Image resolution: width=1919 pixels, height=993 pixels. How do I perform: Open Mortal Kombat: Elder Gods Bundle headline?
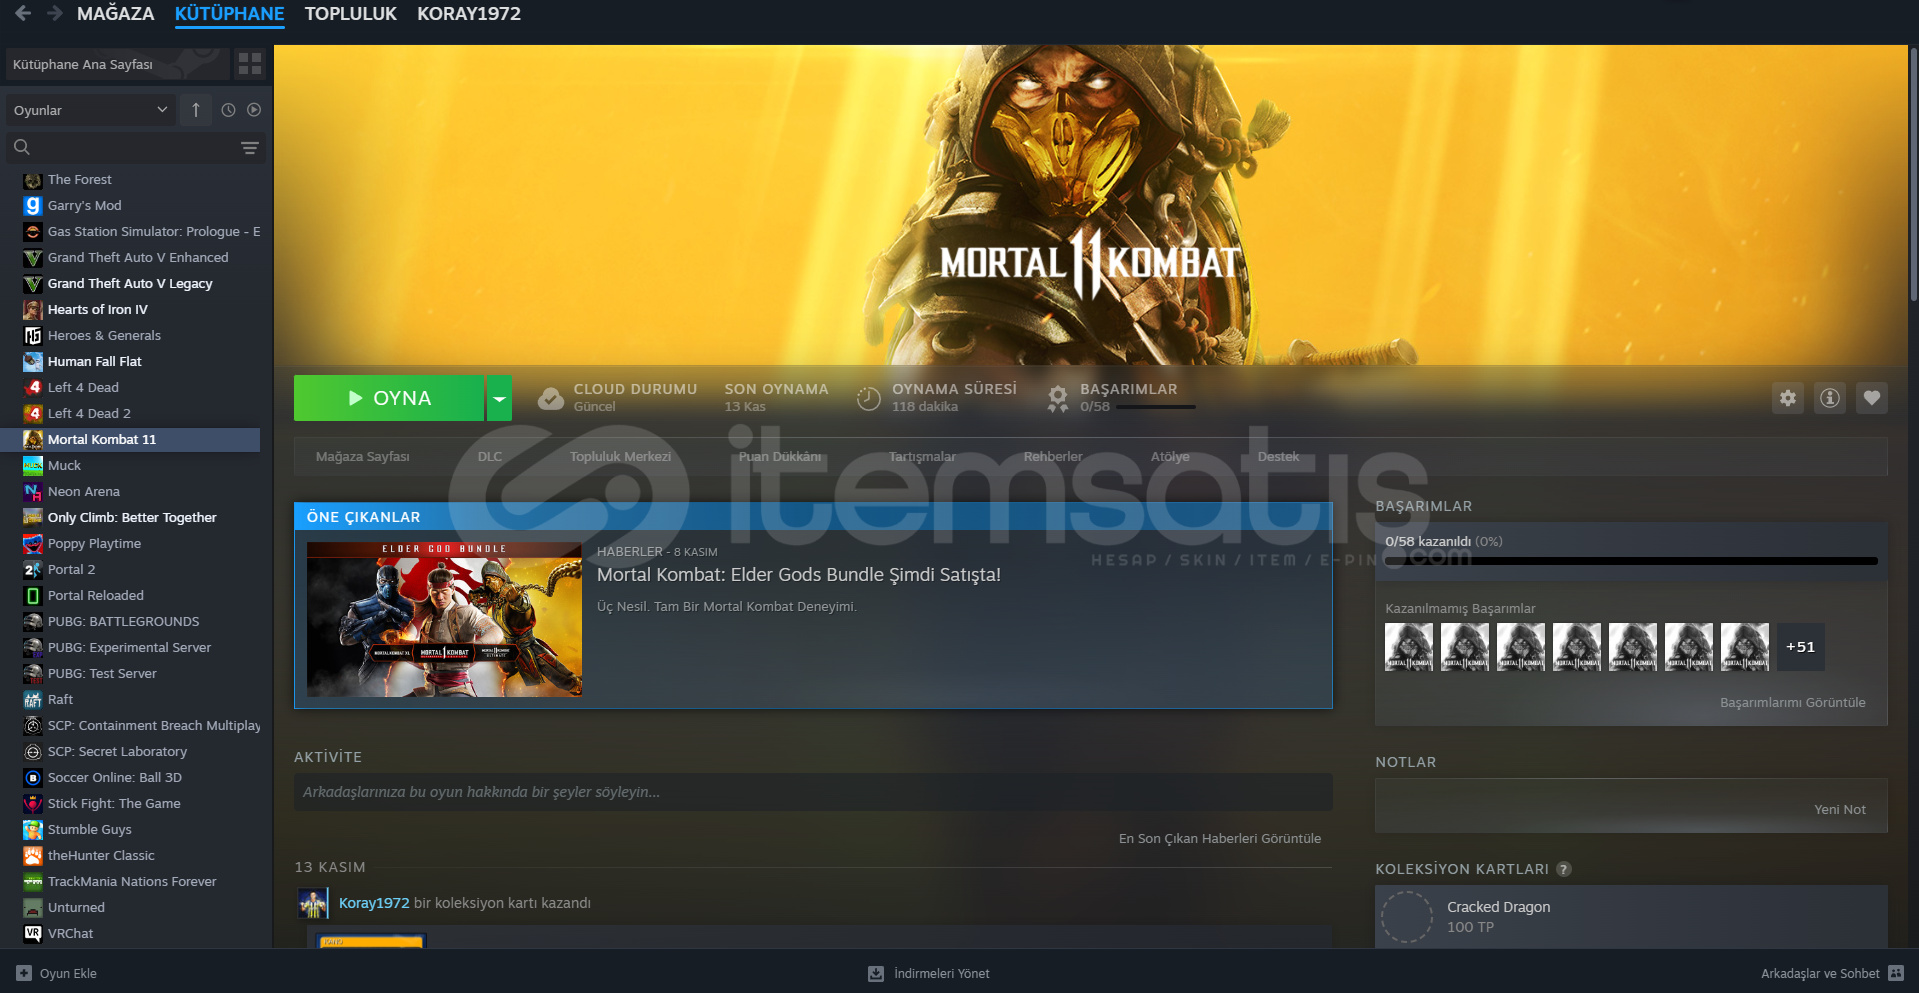[x=799, y=575]
